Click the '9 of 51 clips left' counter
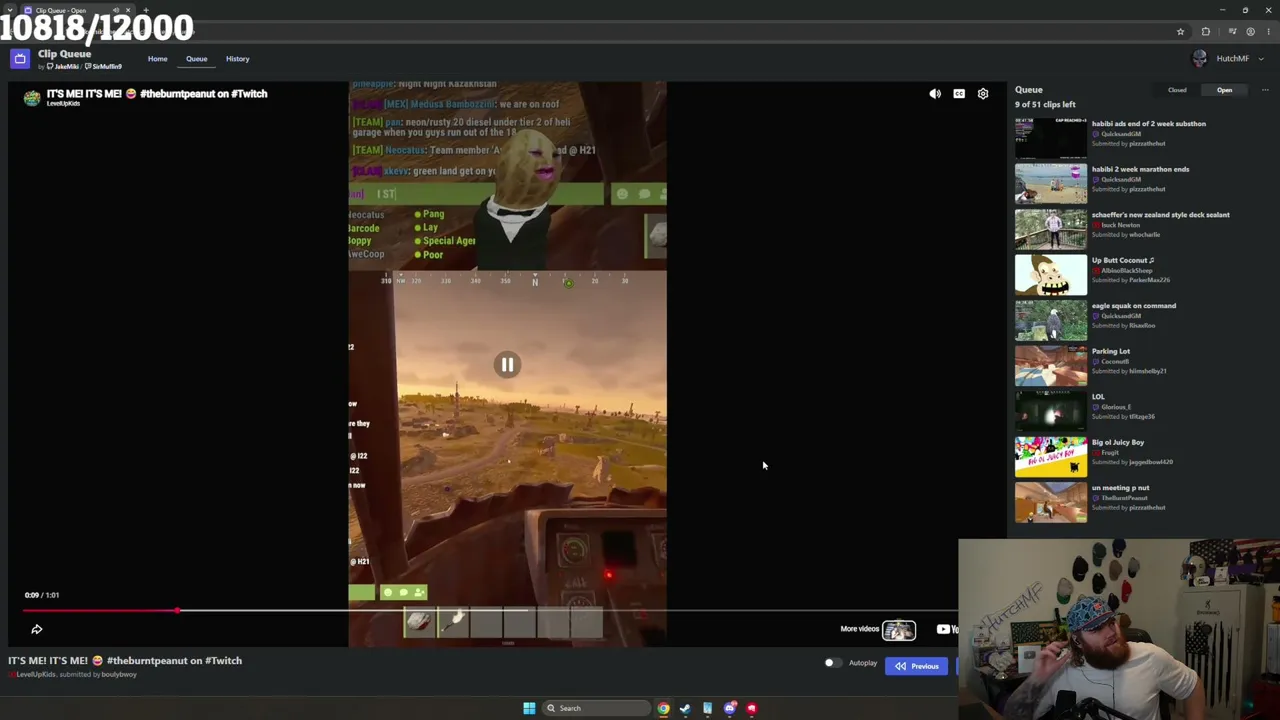Image resolution: width=1280 pixels, height=720 pixels. point(1045,104)
